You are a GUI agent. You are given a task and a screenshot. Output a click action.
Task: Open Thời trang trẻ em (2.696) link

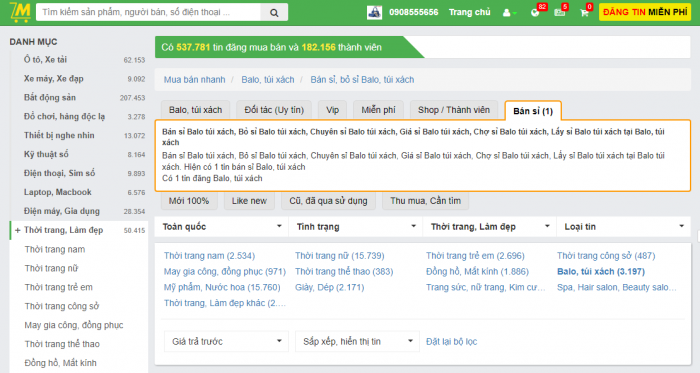pyautogui.click(x=475, y=256)
